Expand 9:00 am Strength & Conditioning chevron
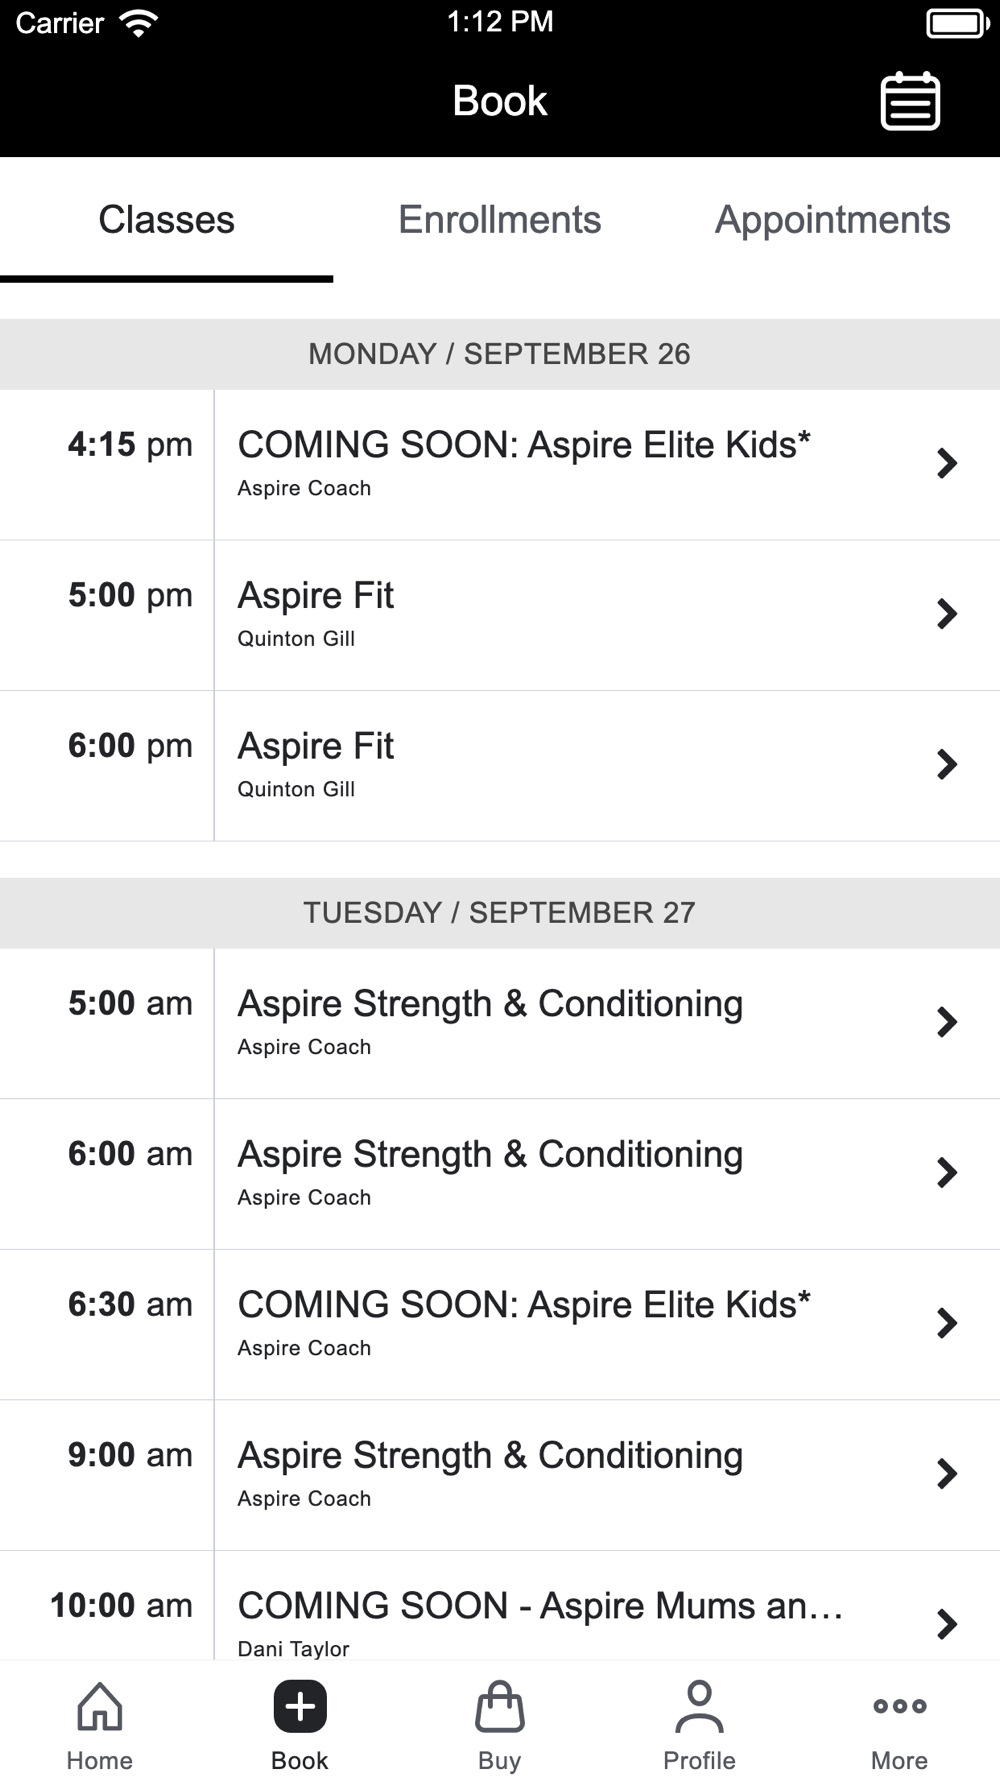Viewport: 1000px width, 1778px height. point(947,1474)
